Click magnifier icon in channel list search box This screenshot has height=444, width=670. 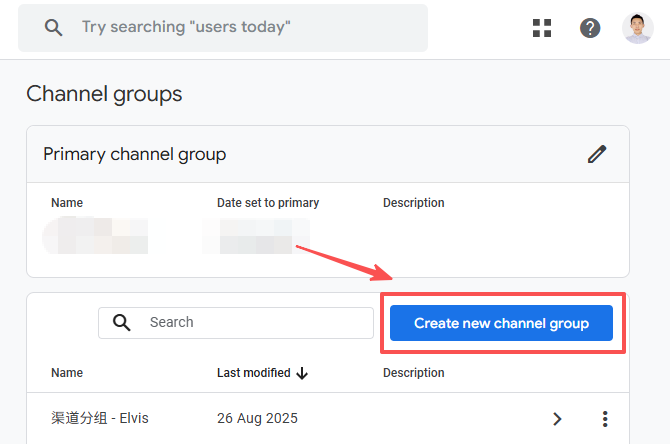pyautogui.click(x=122, y=322)
